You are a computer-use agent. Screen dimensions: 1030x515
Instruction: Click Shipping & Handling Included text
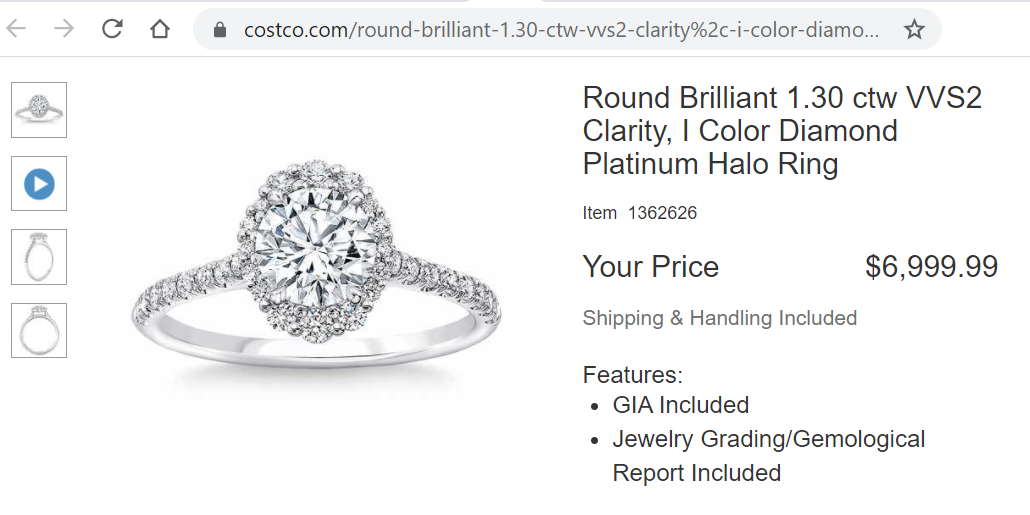(x=719, y=318)
